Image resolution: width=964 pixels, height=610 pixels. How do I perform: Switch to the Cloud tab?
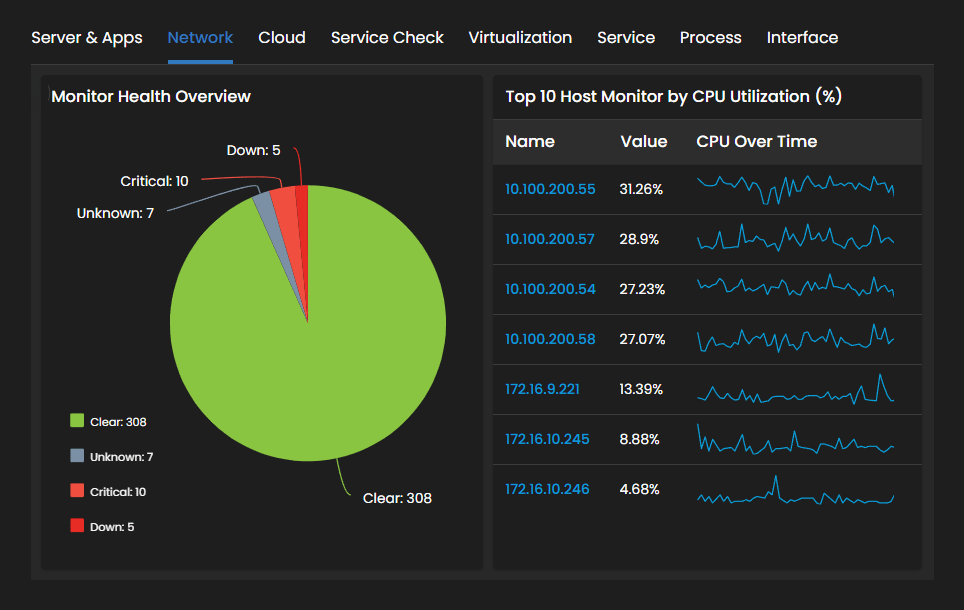[281, 37]
